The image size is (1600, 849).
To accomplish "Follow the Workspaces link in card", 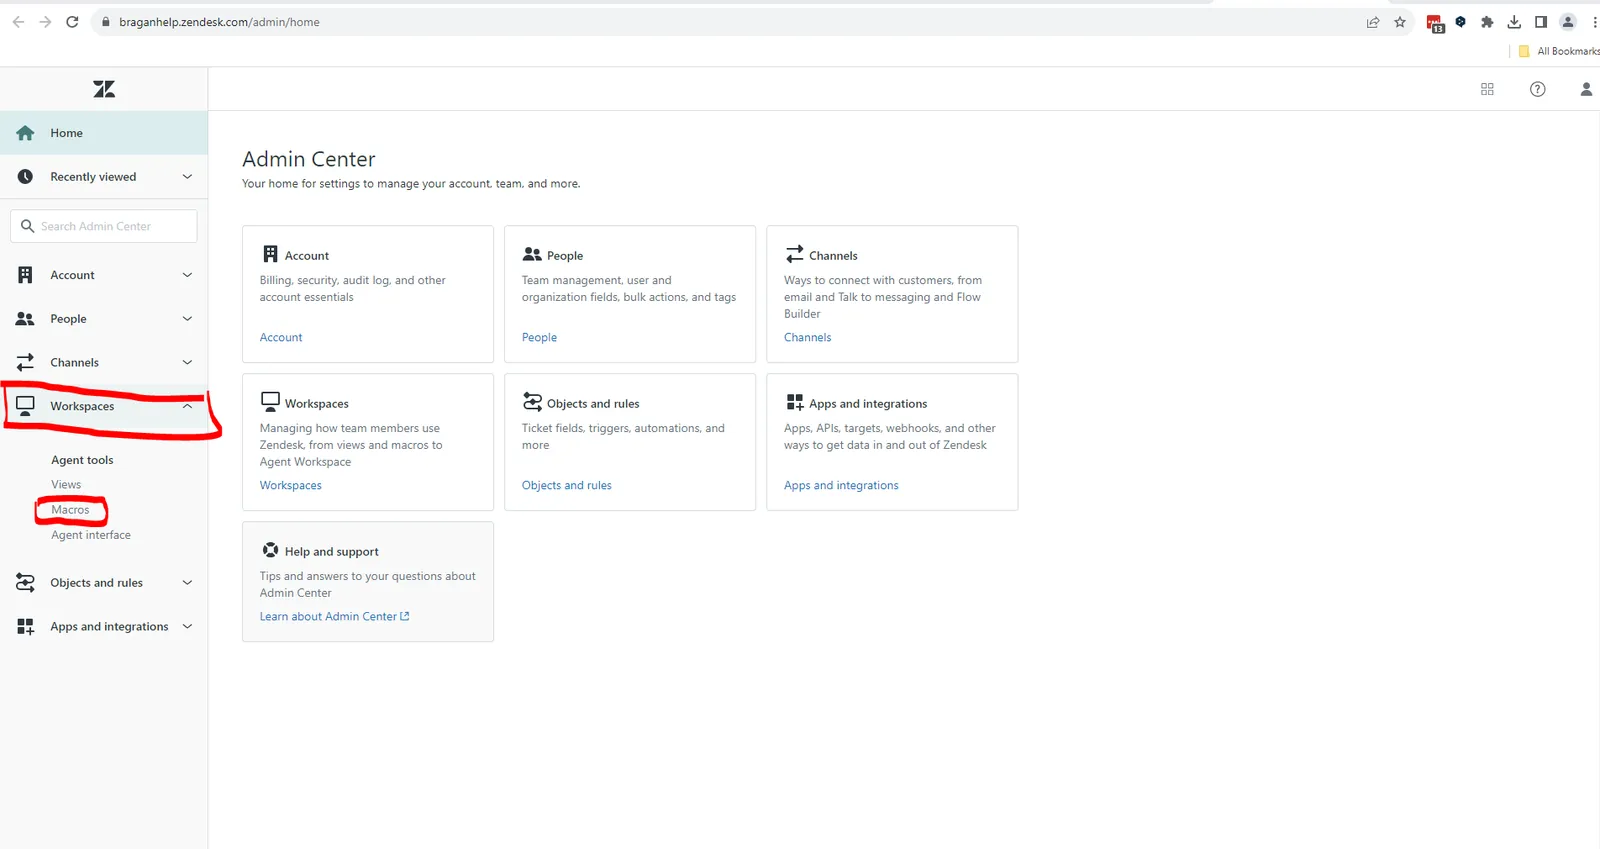I will [x=291, y=486].
